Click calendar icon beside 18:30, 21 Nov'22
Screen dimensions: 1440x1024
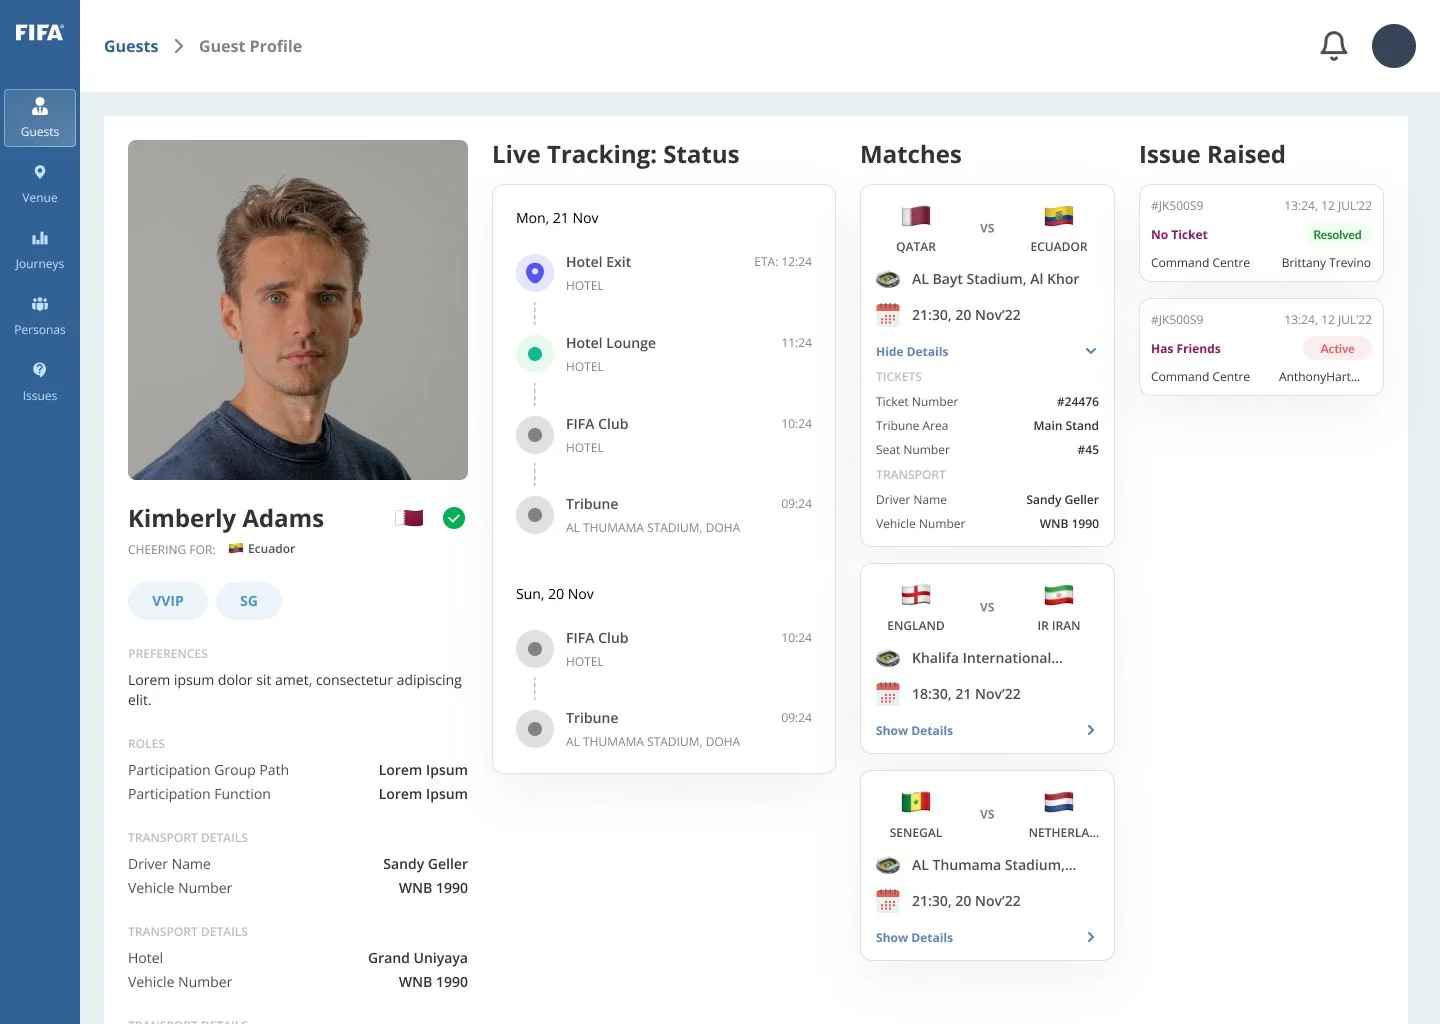(x=888, y=694)
